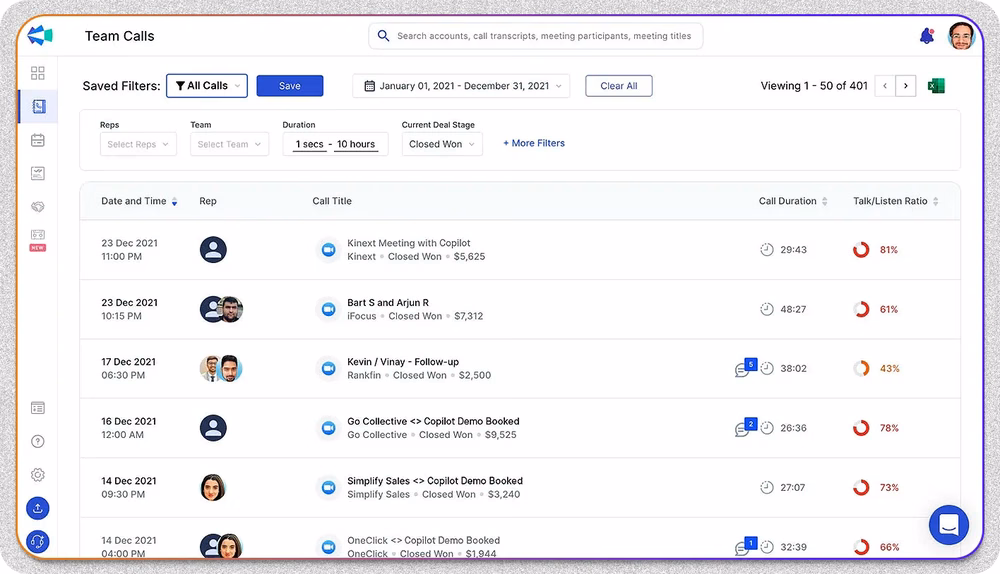Export calls with the Excel icon
Screen dimensions: 1000x574
click(936, 85)
